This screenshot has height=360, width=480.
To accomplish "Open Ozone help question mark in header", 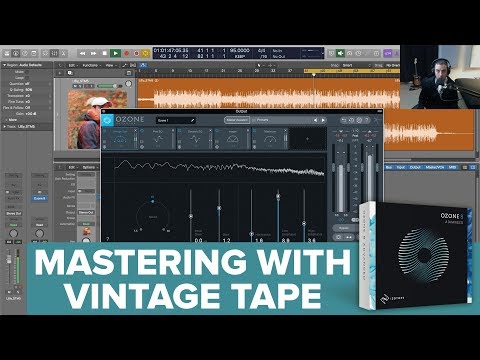I will tap(367, 120).
